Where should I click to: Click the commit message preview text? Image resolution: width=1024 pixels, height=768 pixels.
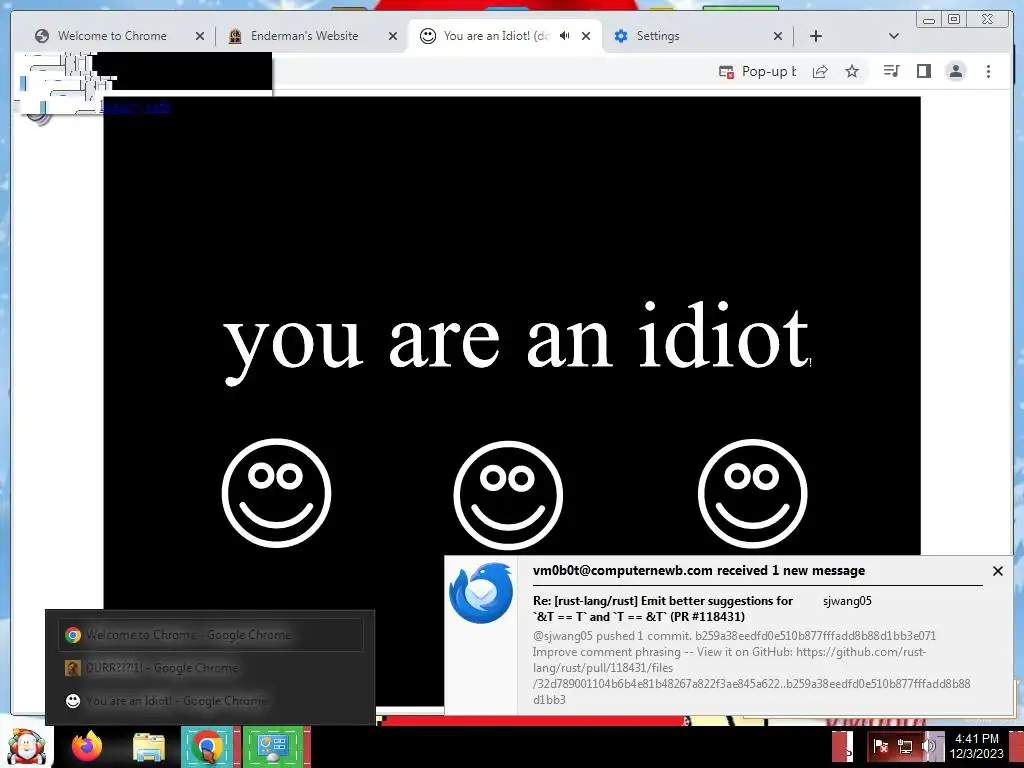pyautogui.click(x=751, y=667)
